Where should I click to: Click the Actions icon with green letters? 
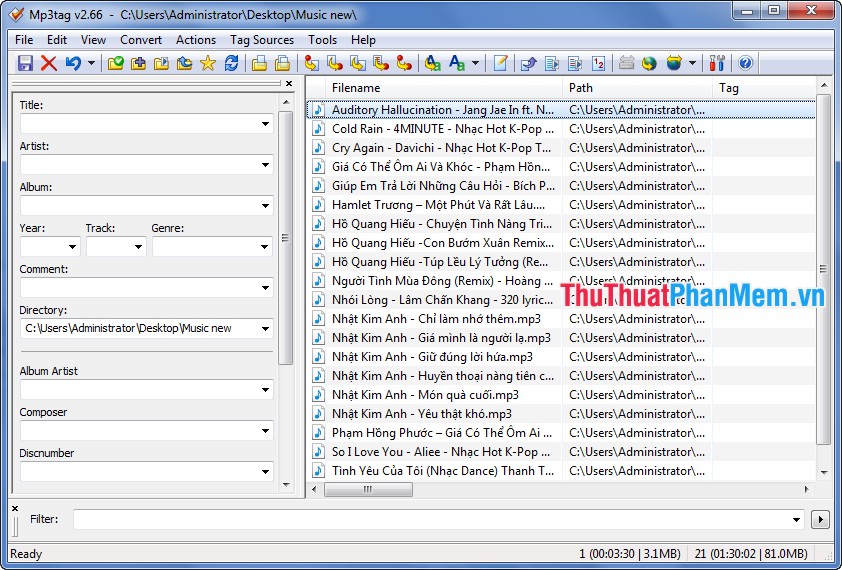pos(433,63)
